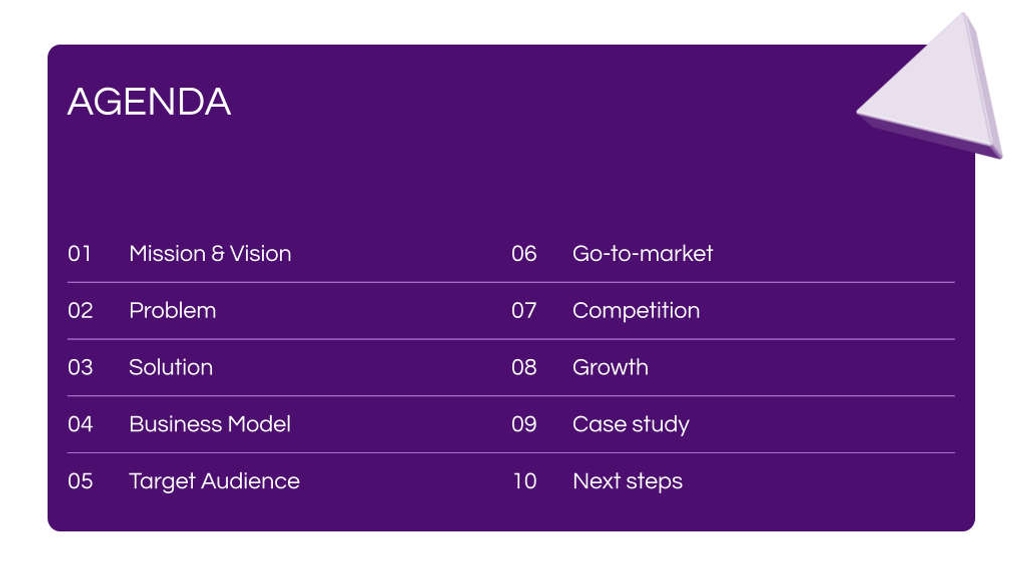
Task: Select the number 03 label
Action: pyautogui.click(x=80, y=368)
